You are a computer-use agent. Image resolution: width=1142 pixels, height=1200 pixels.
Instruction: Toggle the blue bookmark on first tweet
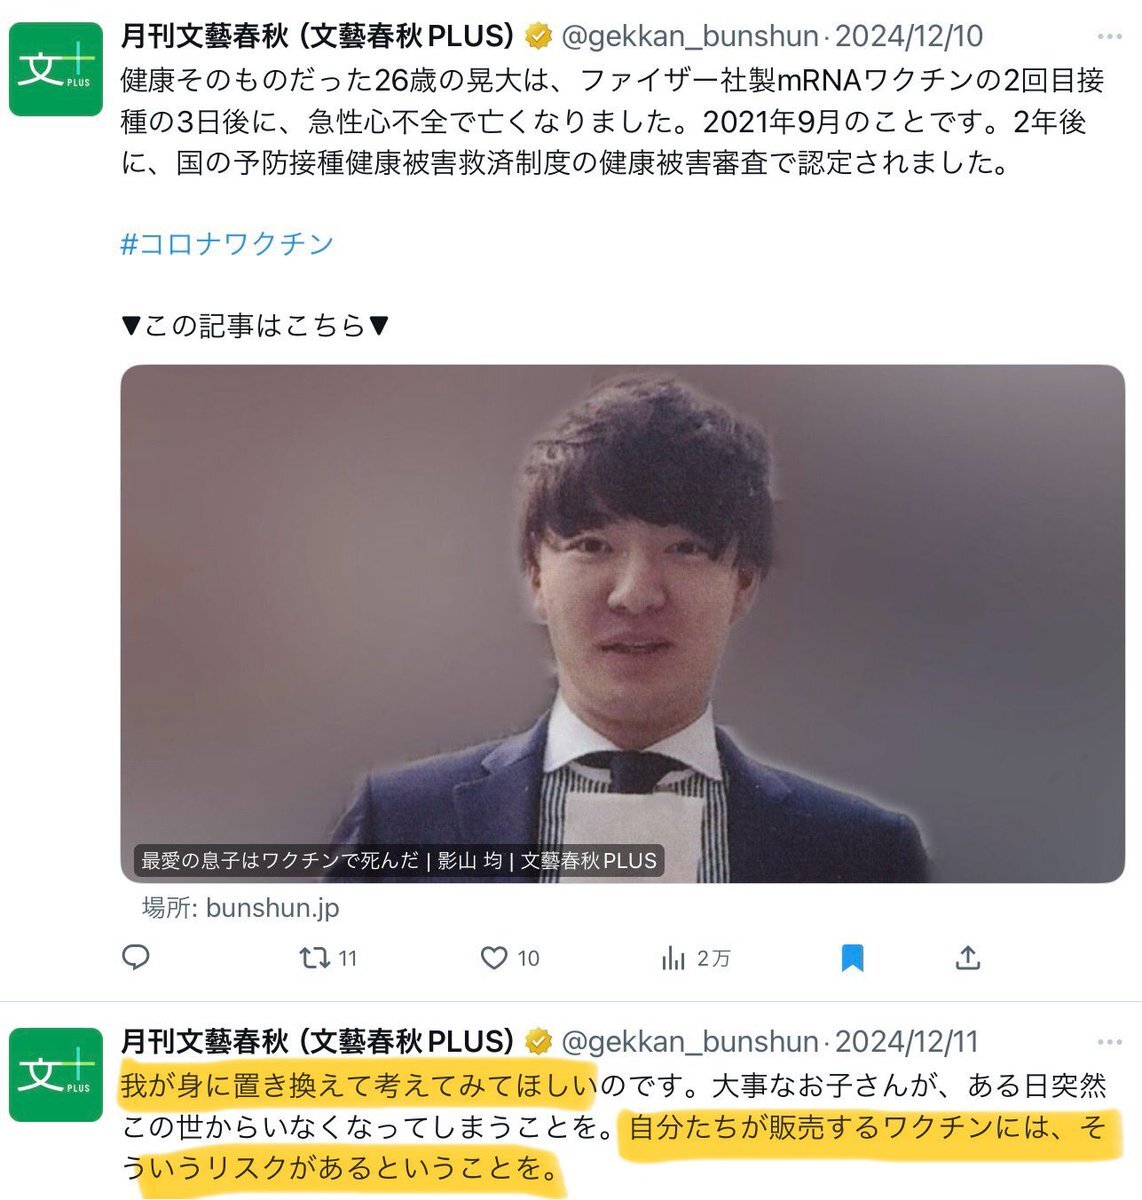click(x=852, y=958)
